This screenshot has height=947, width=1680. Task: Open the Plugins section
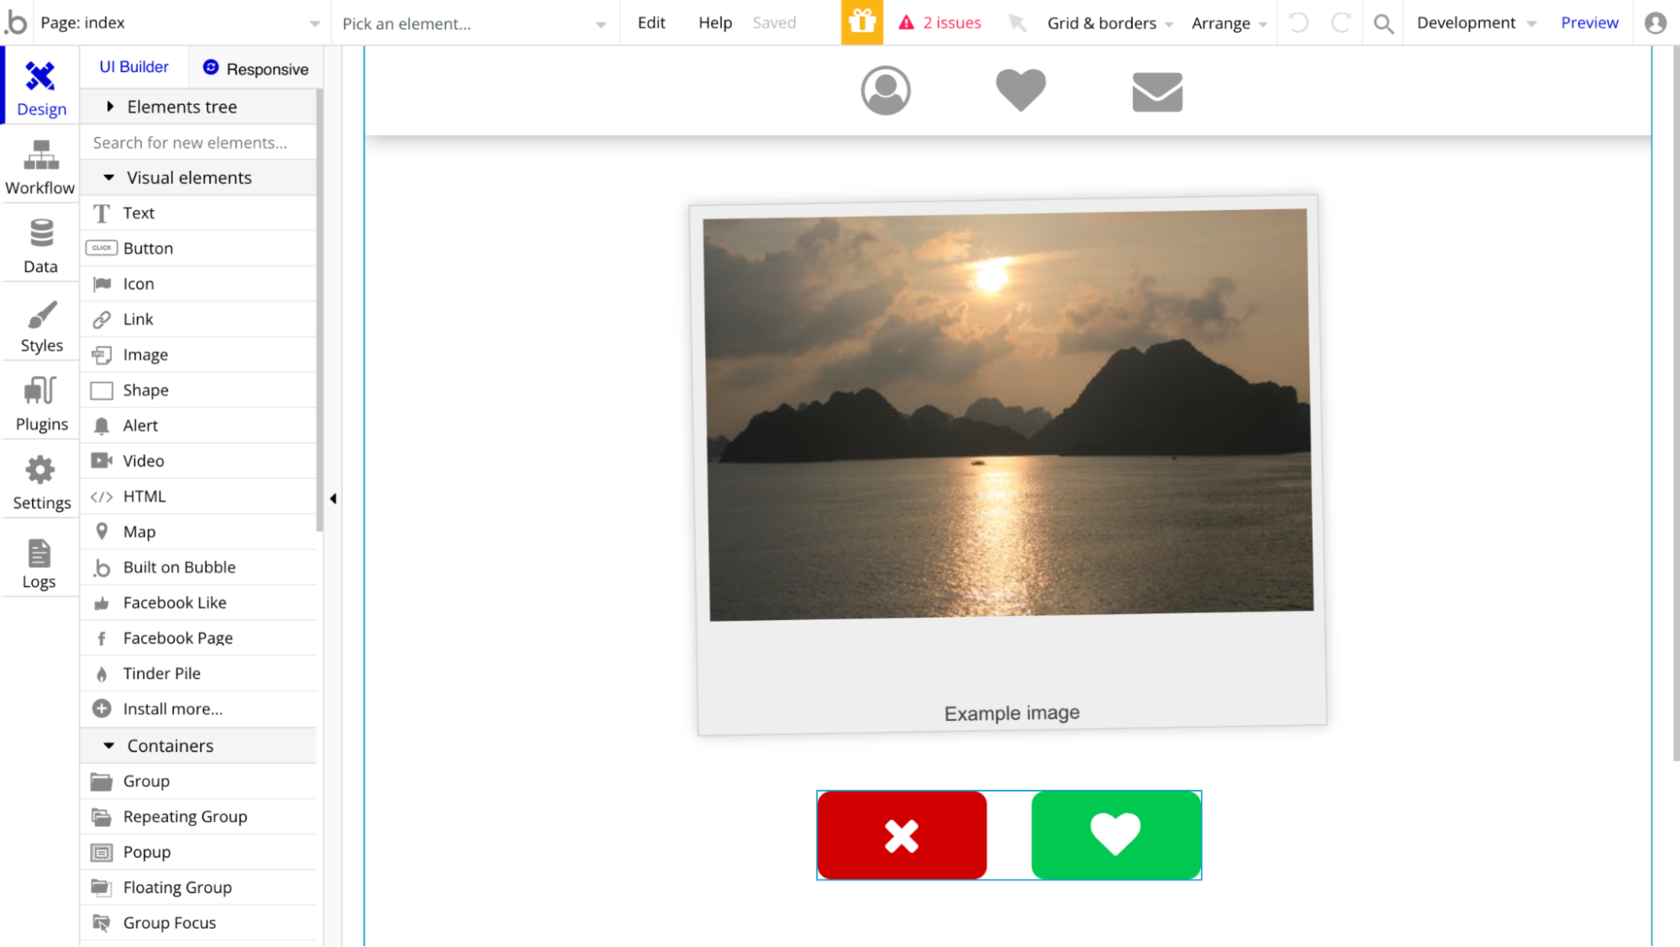pyautogui.click(x=41, y=404)
